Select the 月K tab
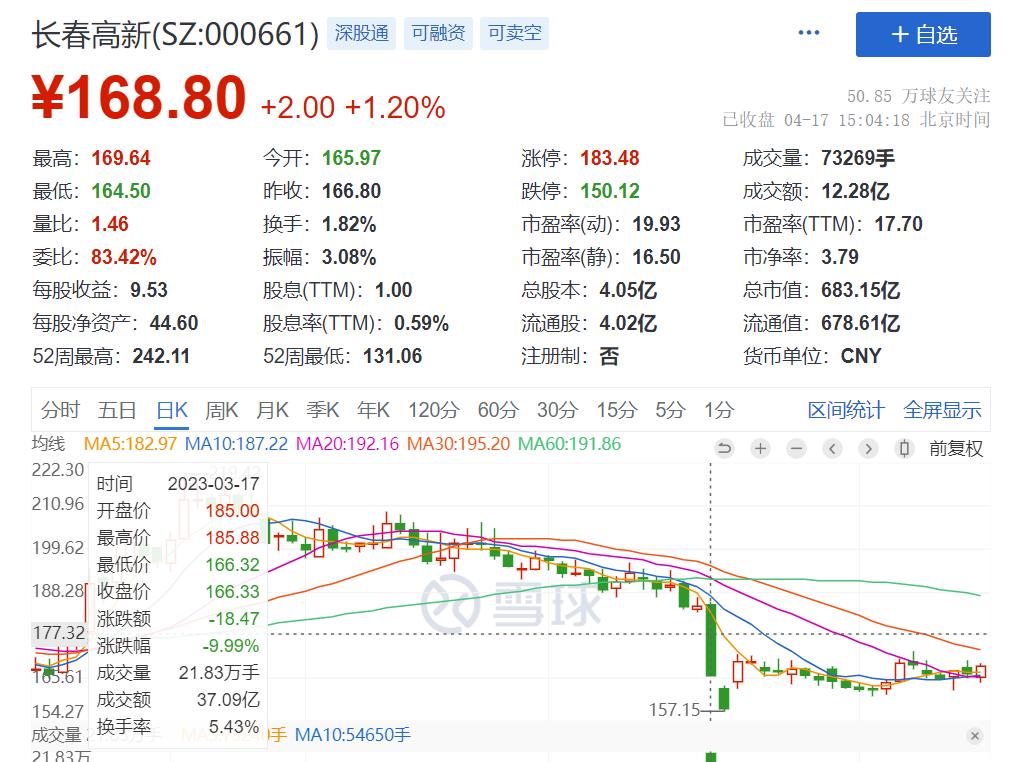Viewport: 1015px width, 762px height. [x=273, y=410]
